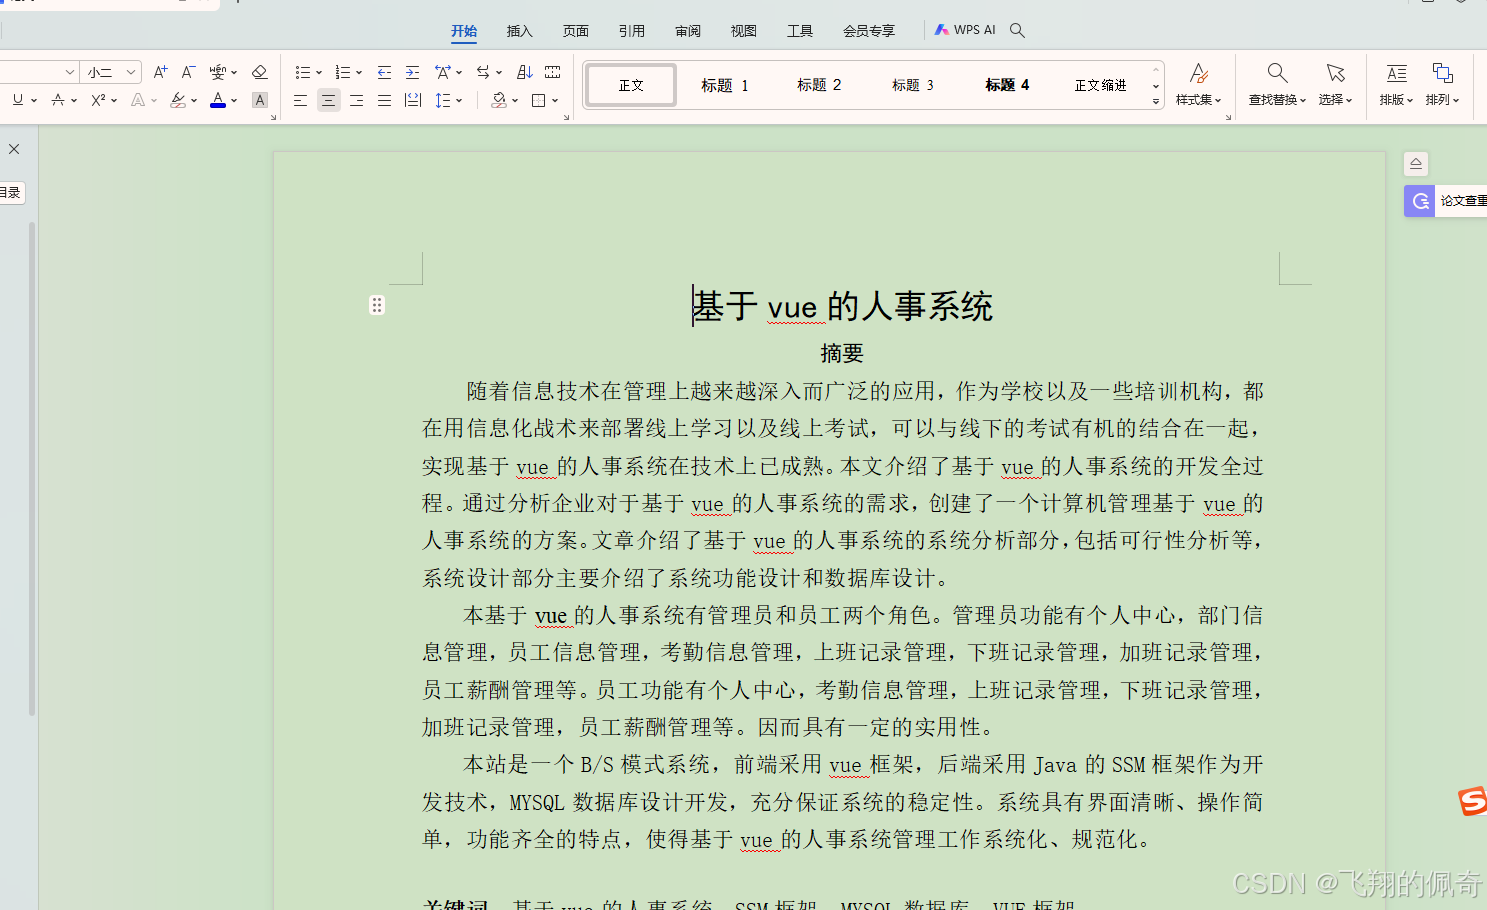This screenshot has width=1487, height=910.
Task: Open 选择 selection tool menu
Action: pos(1335,84)
